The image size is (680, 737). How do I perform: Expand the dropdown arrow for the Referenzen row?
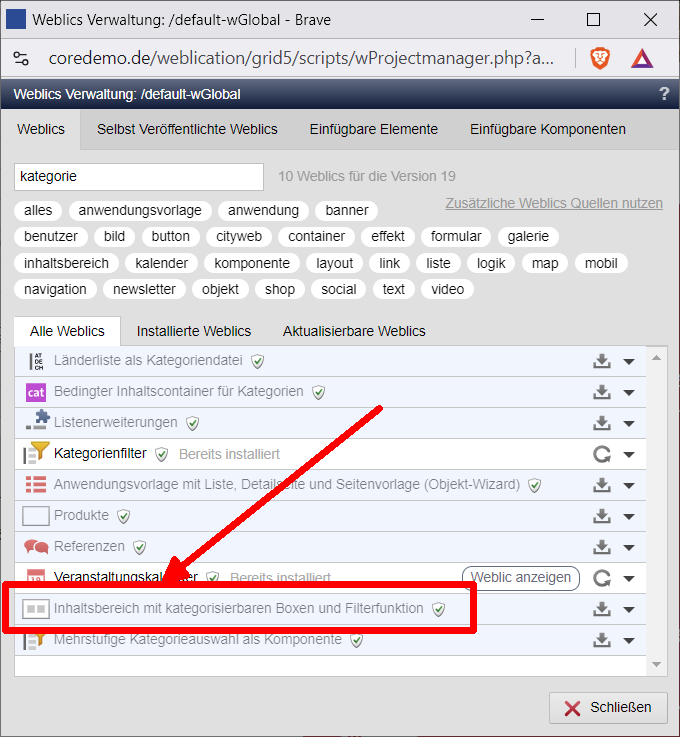pos(629,547)
